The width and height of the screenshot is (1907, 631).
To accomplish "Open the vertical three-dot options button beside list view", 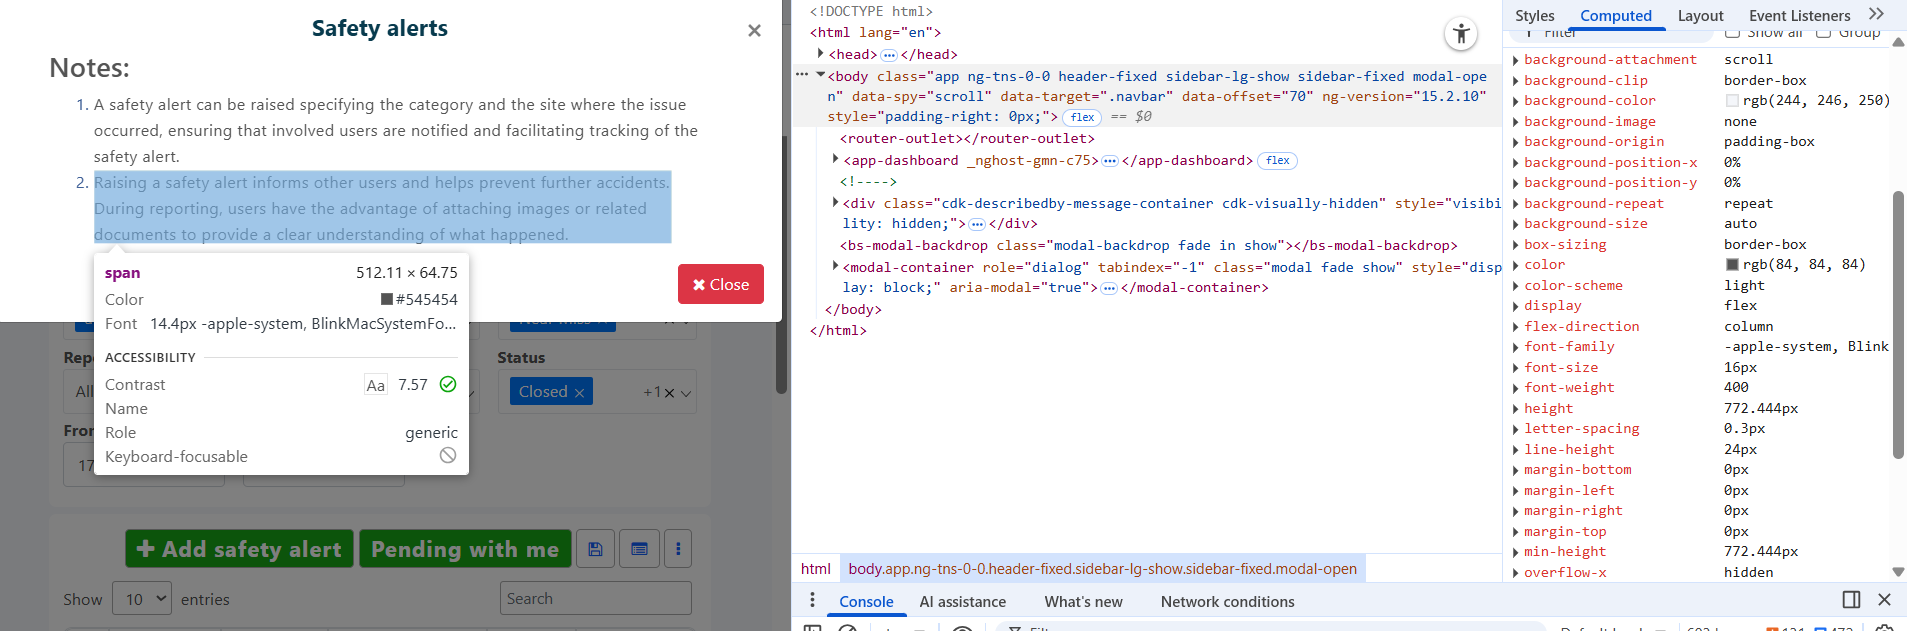I will coord(678,549).
